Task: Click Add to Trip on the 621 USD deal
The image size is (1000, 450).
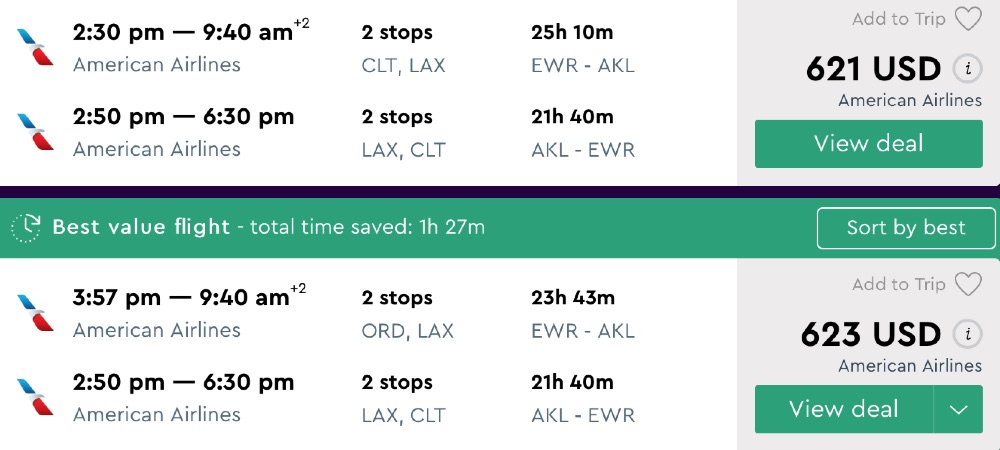Action: (x=898, y=19)
